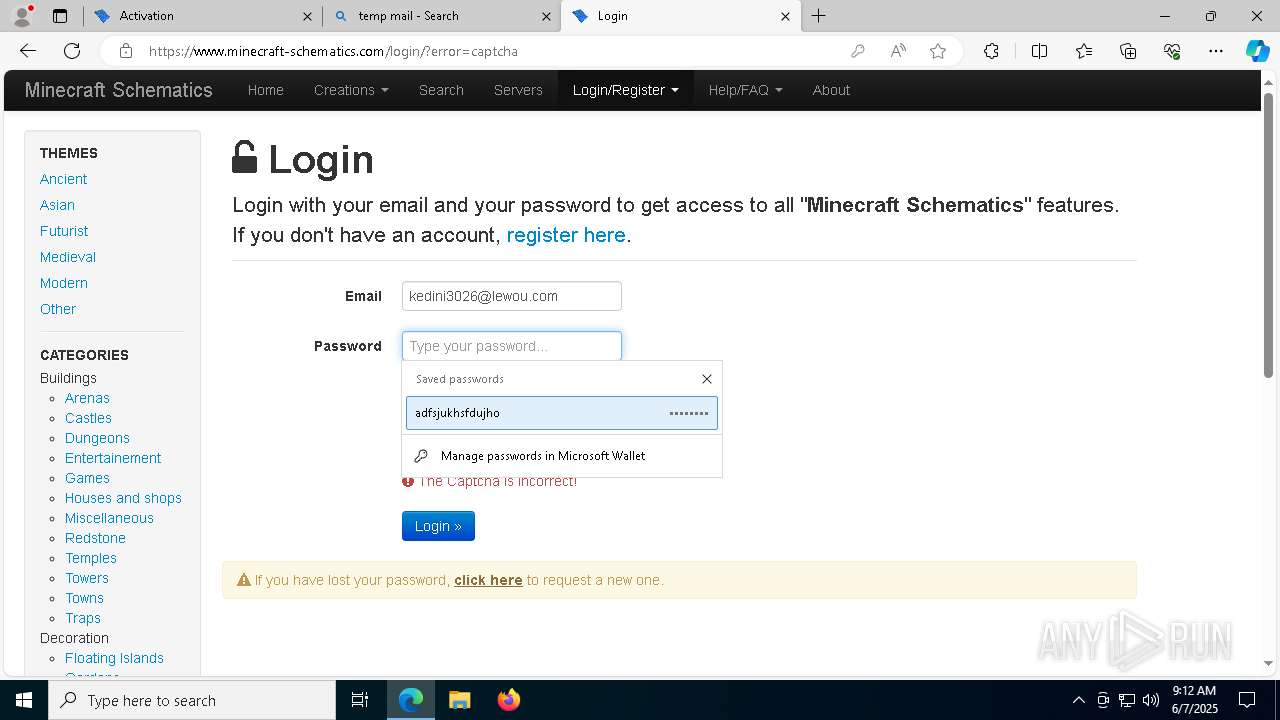This screenshot has width=1280, height=720.
Task: Open Ancient theme link
Action: click(x=63, y=179)
